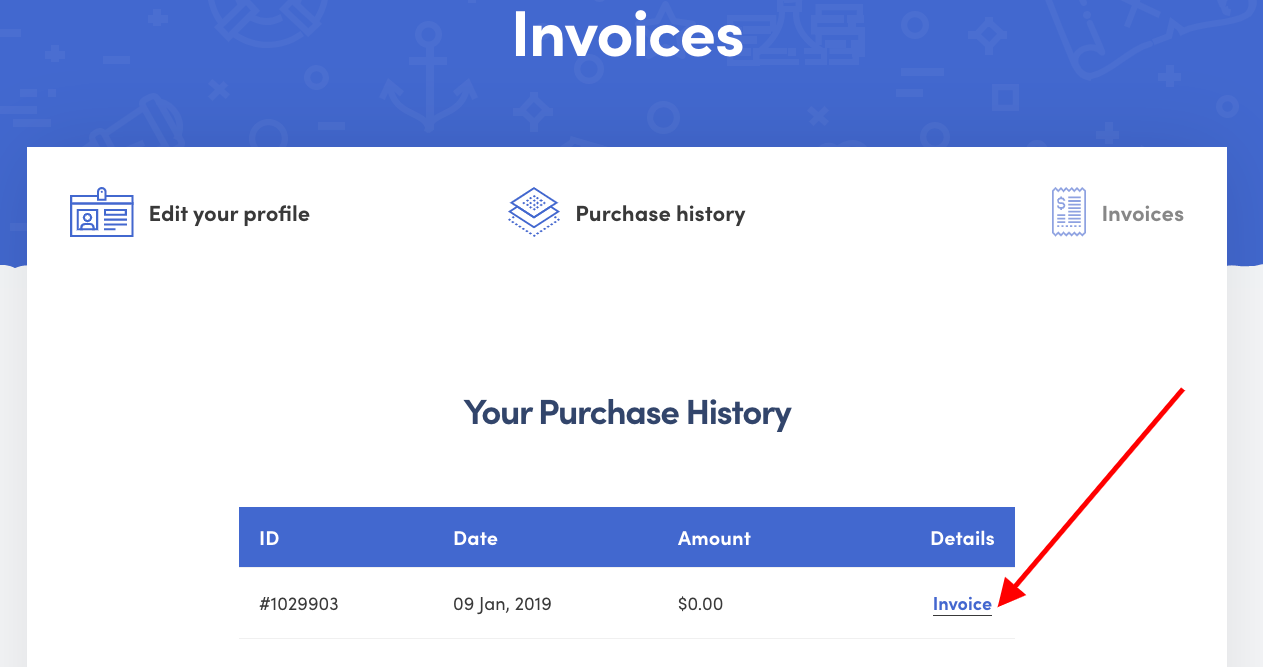Open the Invoice details link
Image resolution: width=1263 pixels, height=667 pixels.
pyautogui.click(x=961, y=604)
